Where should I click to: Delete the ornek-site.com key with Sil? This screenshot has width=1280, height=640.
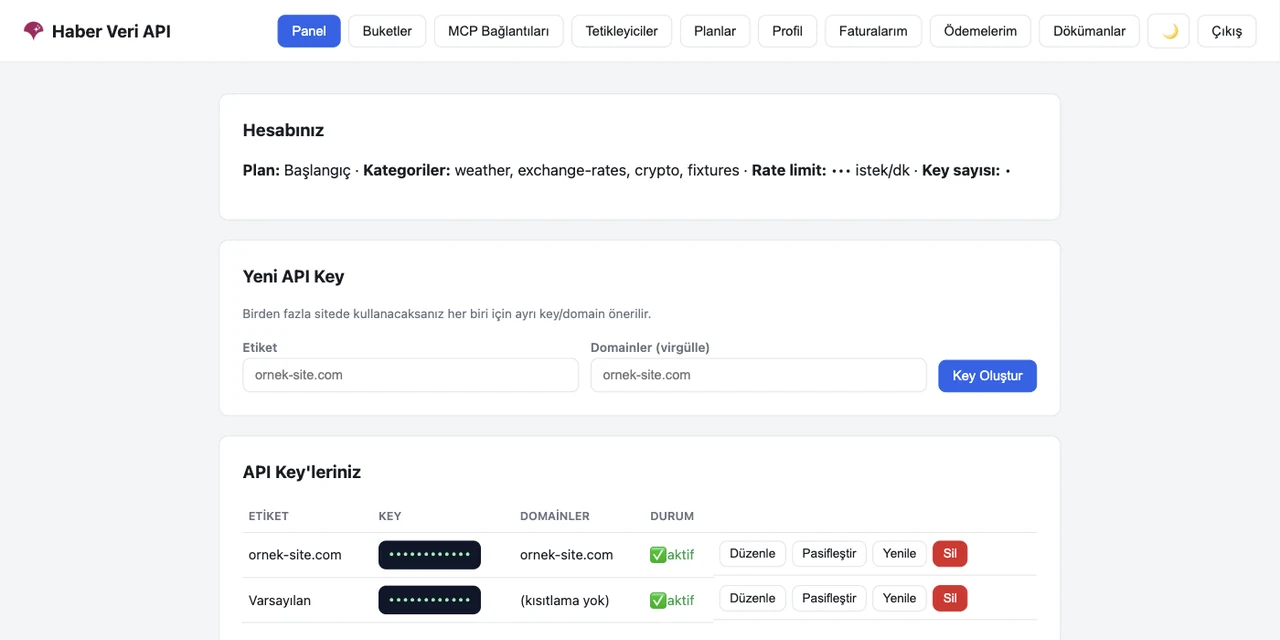(950, 554)
